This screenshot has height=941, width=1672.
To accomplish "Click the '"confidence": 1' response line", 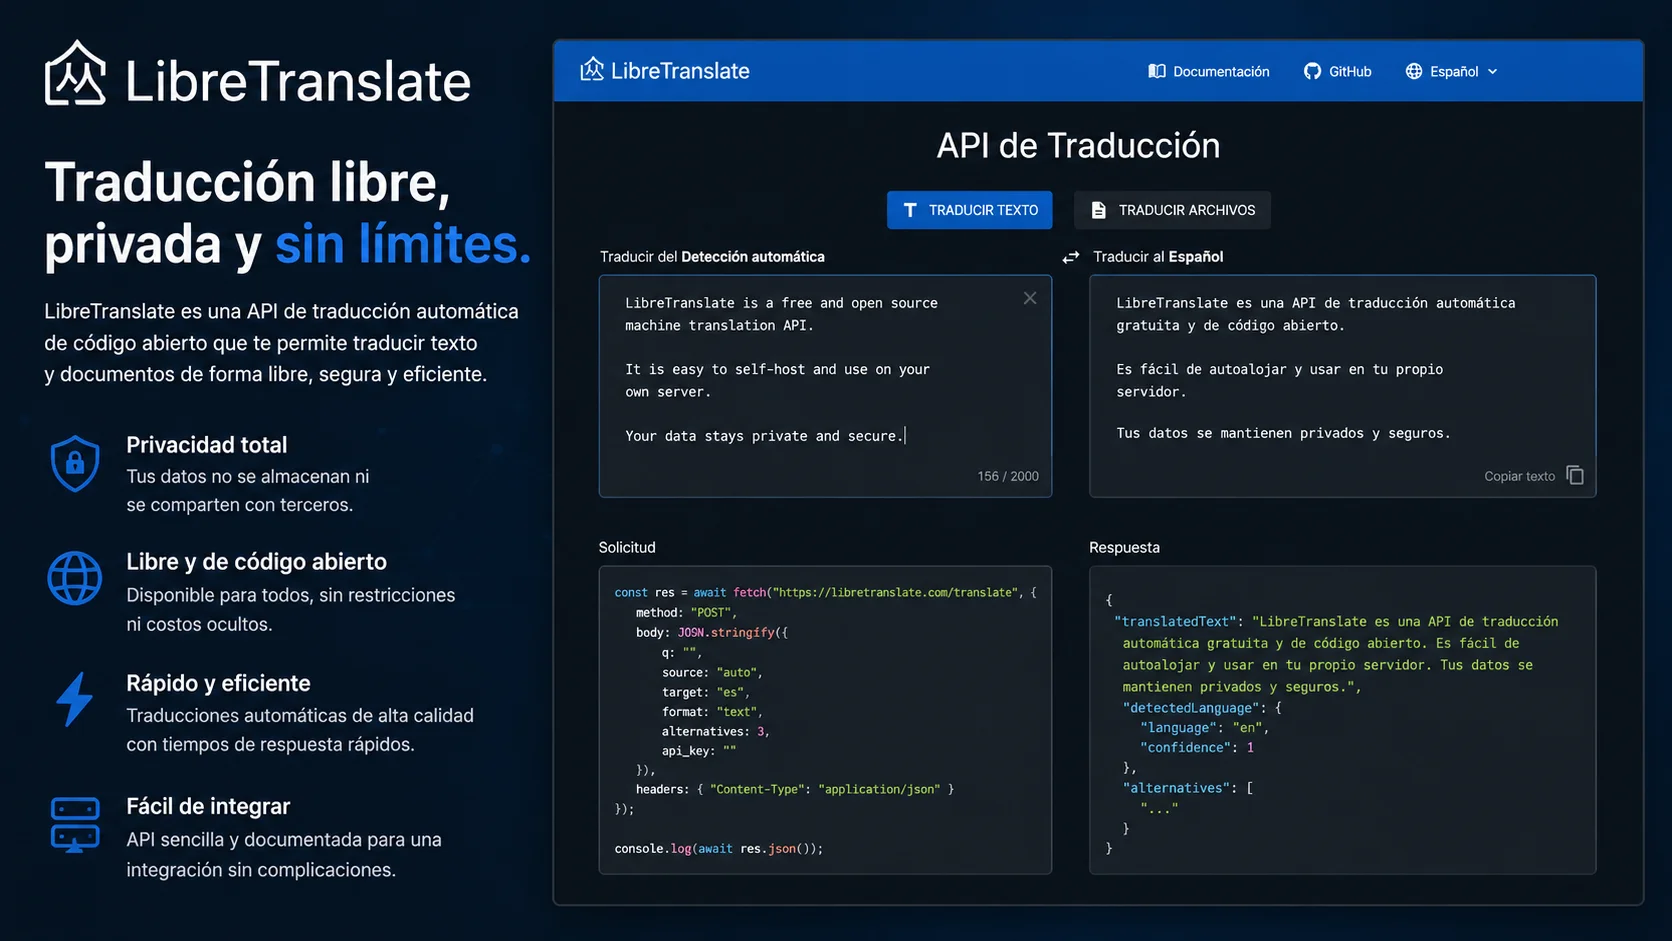I will (1197, 748).
